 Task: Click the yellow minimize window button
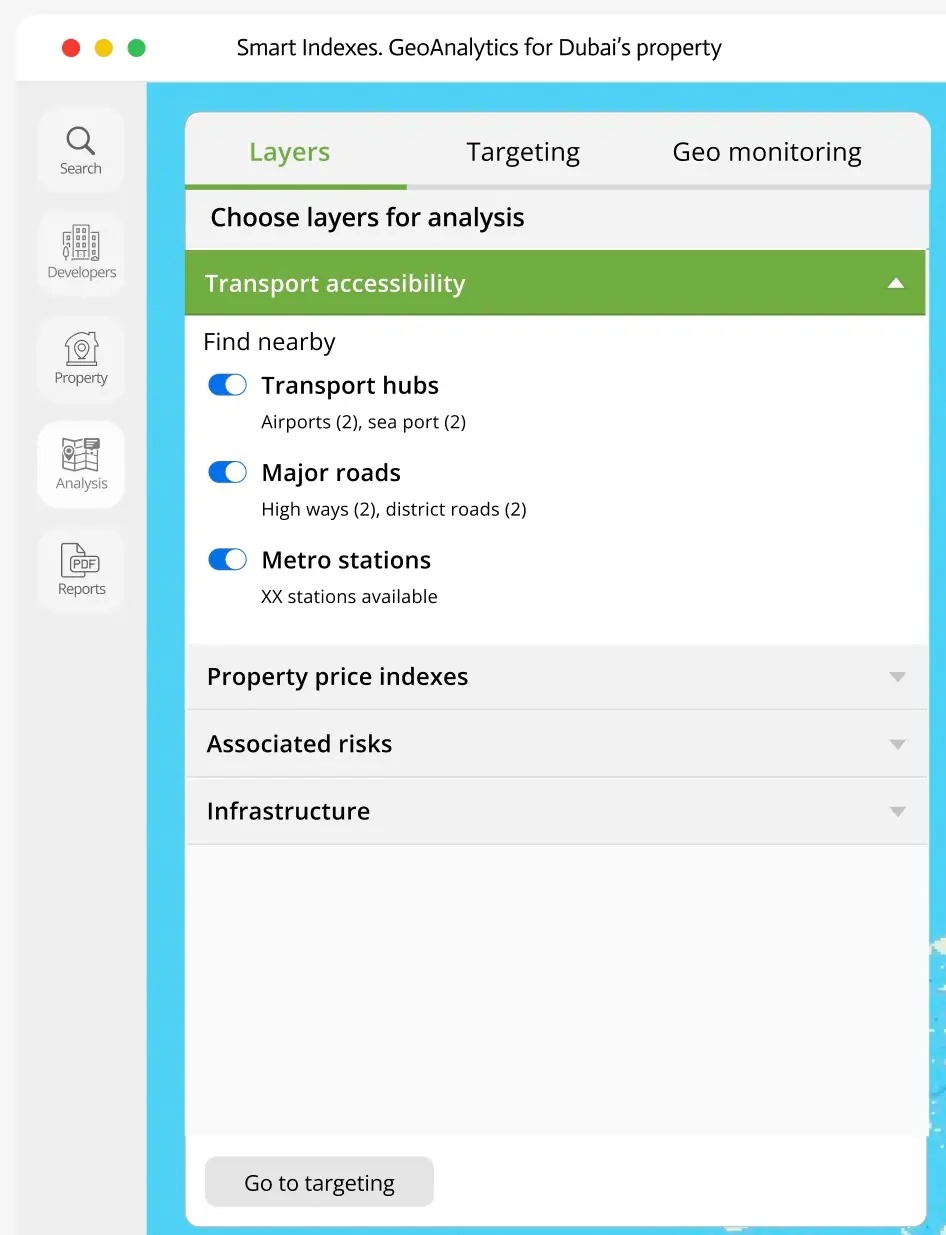click(104, 48)
